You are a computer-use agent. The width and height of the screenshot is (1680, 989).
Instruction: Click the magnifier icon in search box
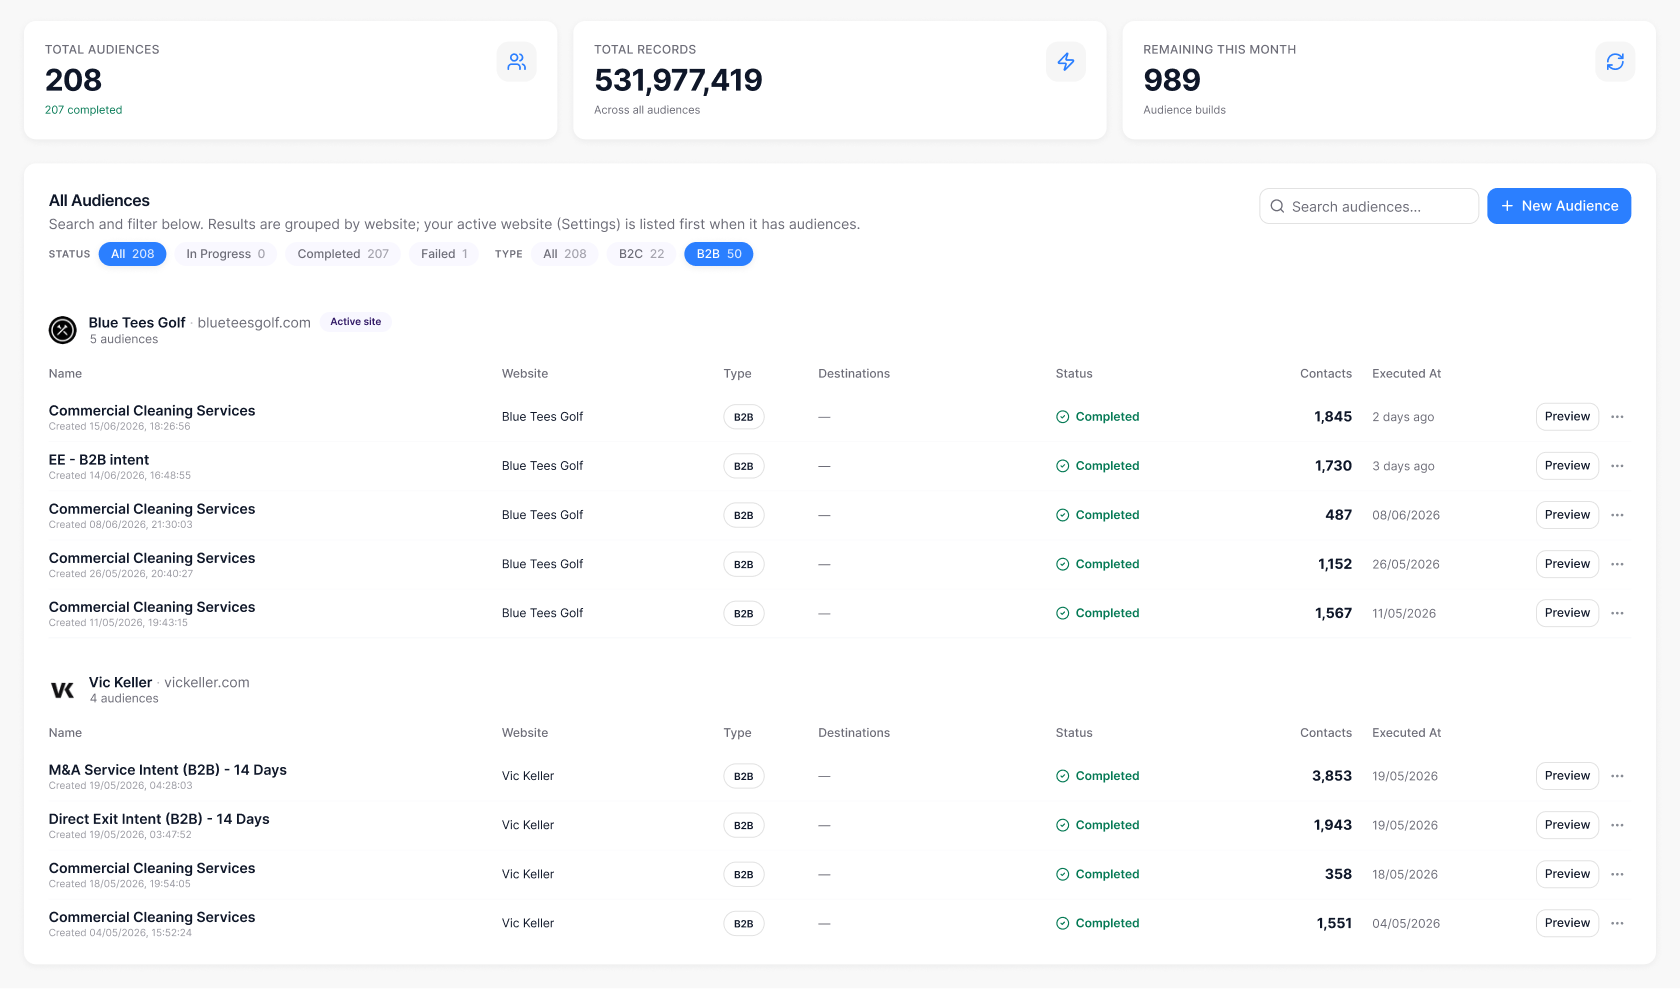[x=1277, y=206]
